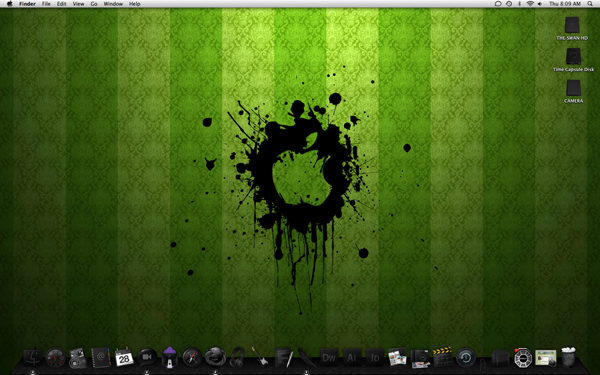600x375 pixels.
Task: Open iCal calendar showing 28
Action: click(x=124, y=357)
